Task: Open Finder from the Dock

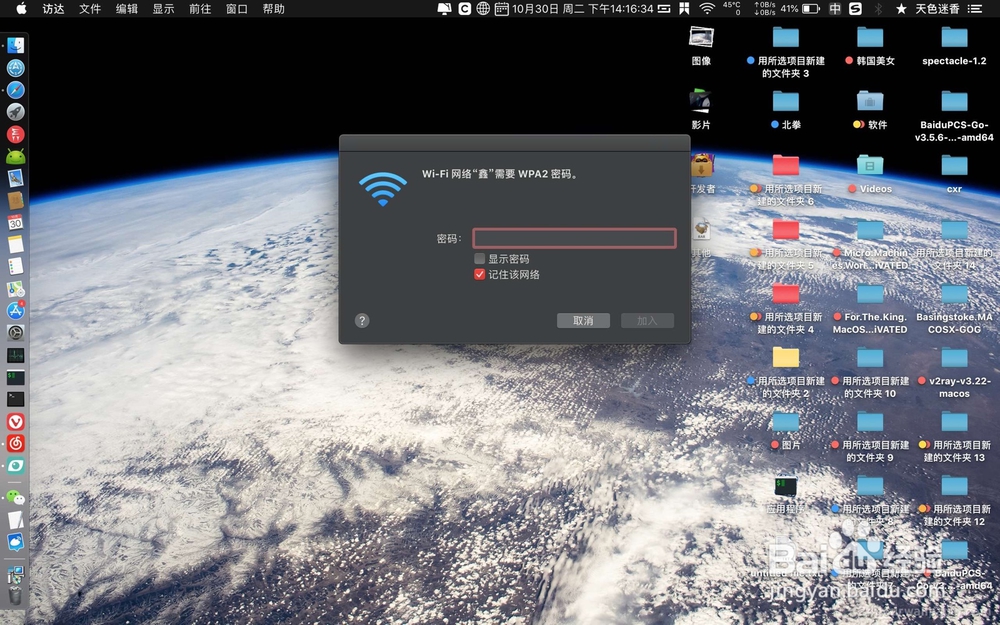Action: tap(14, 44)
